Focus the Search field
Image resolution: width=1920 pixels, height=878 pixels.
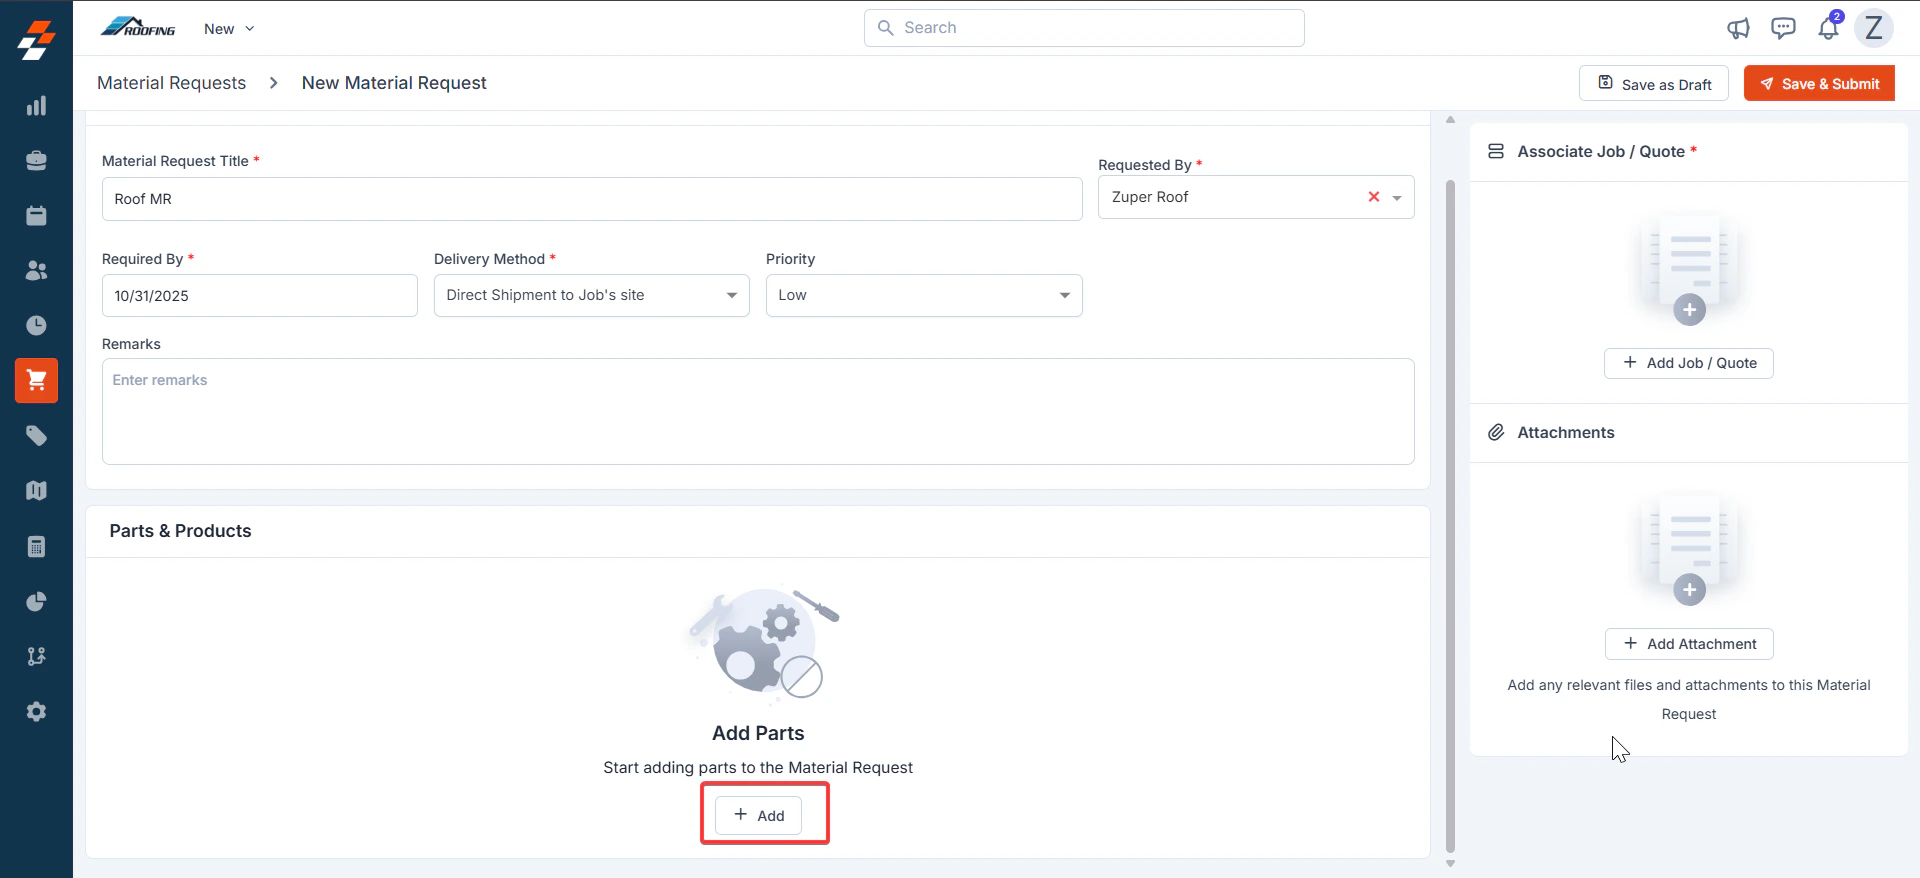[x=1084, y=28]
